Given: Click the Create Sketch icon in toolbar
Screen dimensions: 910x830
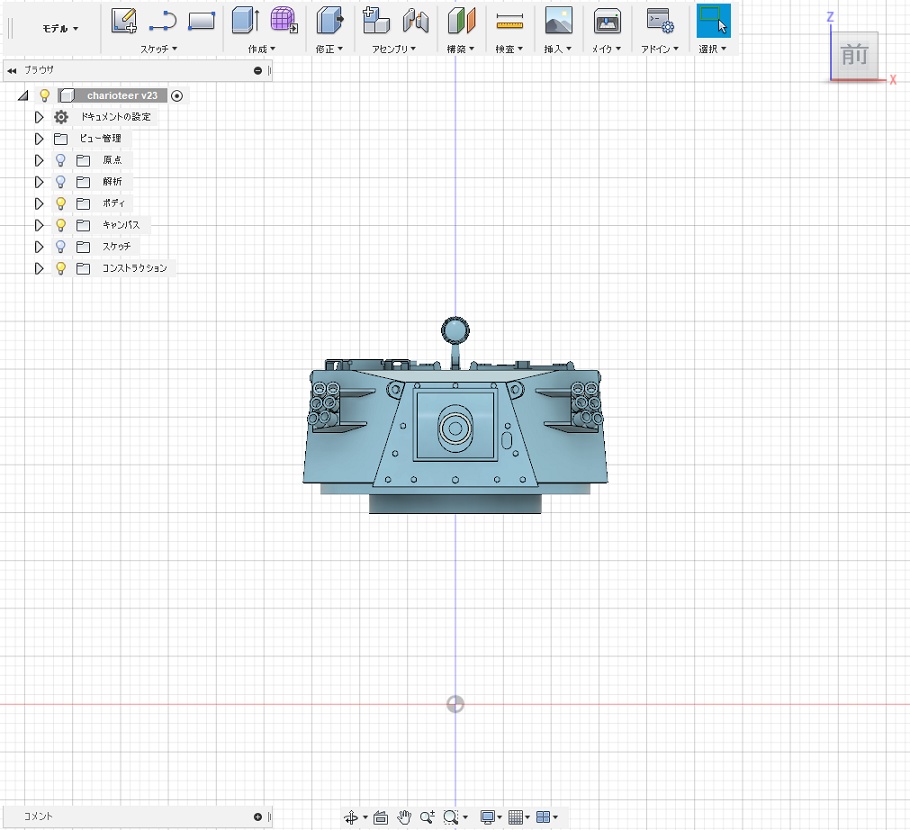Looking at the screenshot, I should click(124, 20).
